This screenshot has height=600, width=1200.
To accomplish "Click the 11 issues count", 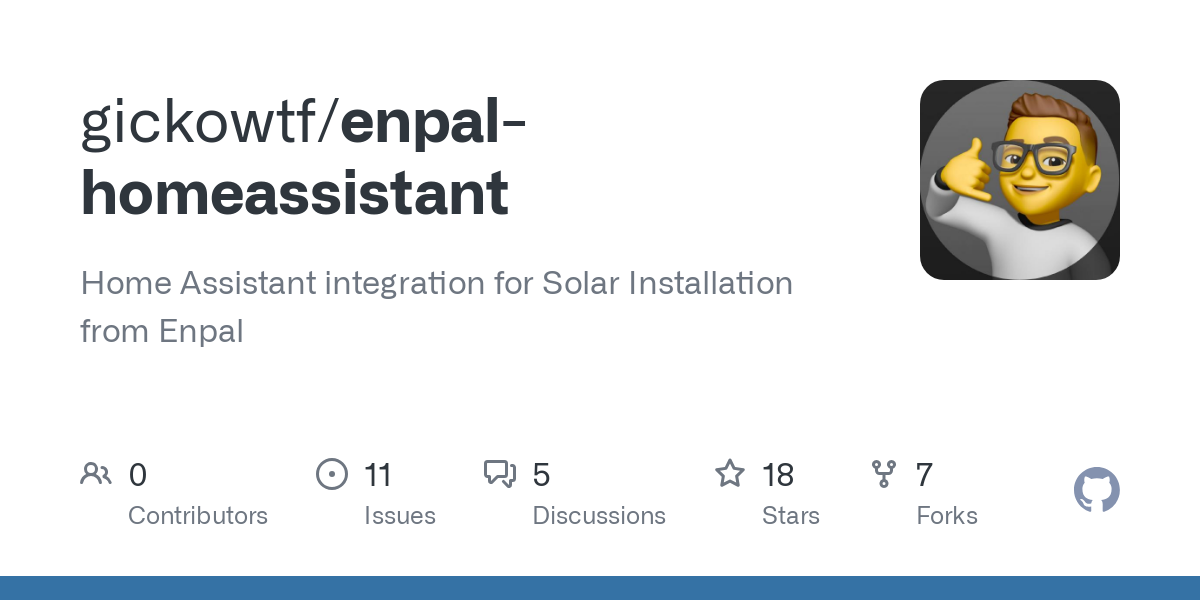I will 378,474.
